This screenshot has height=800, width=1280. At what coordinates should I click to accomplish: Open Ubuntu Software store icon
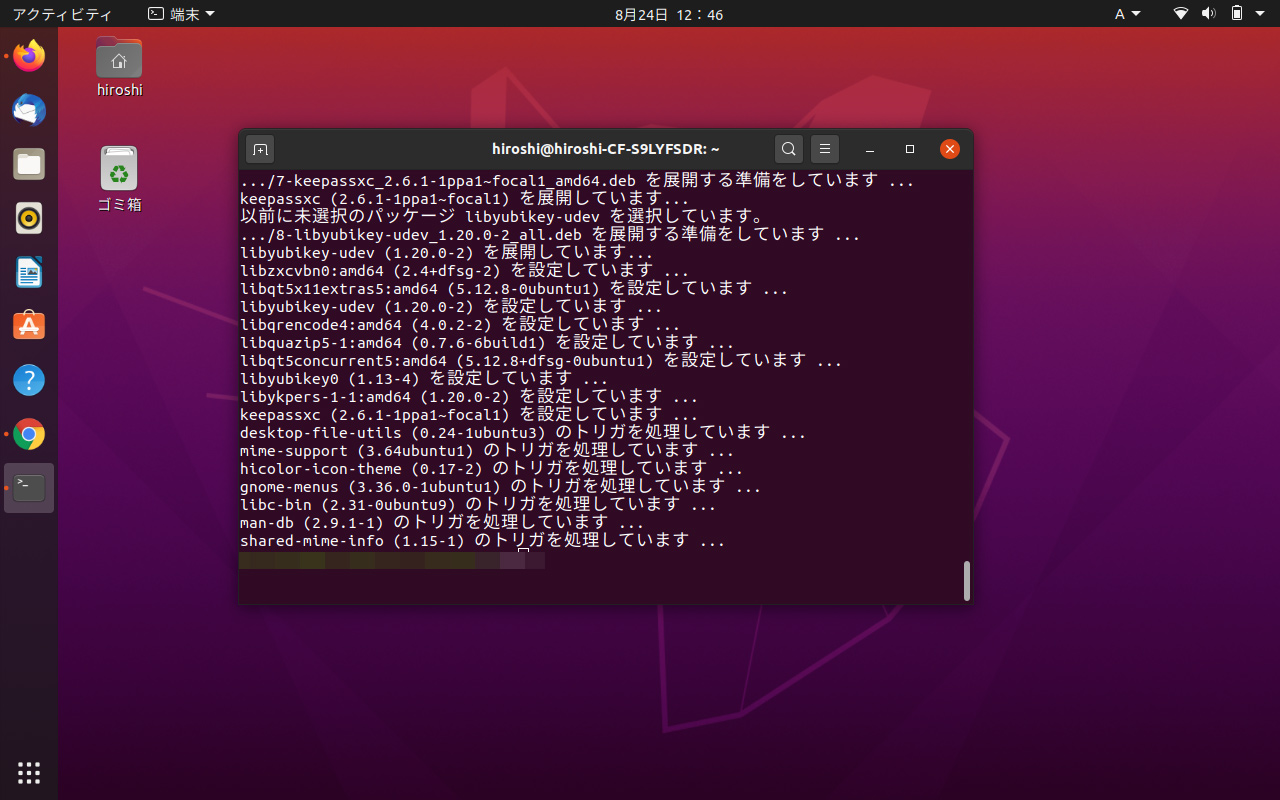29,326
